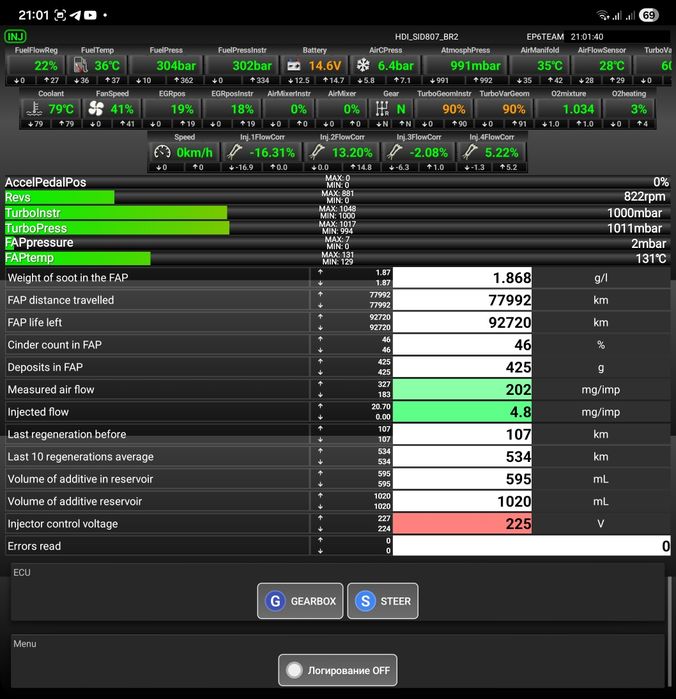Tap the FuelPressInstr 302bar gauge
676x699 pixels.
242,66
